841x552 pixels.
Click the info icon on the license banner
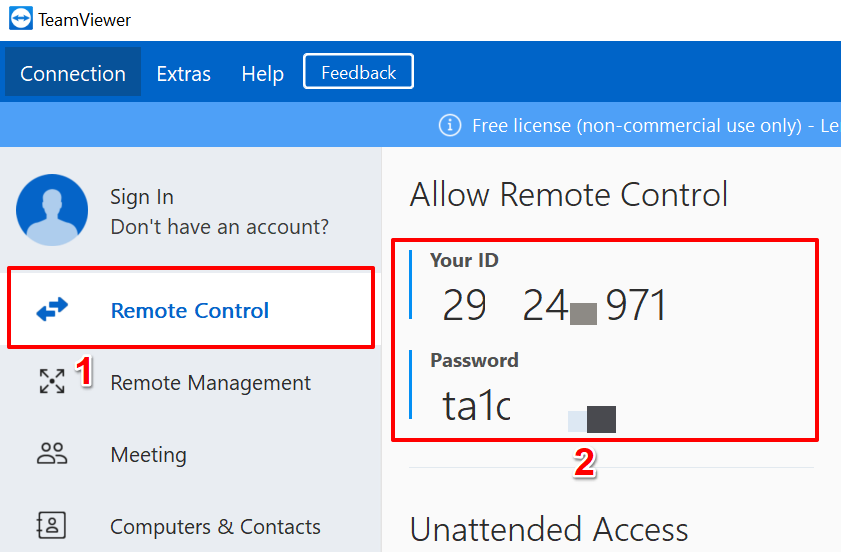(450, 125)
